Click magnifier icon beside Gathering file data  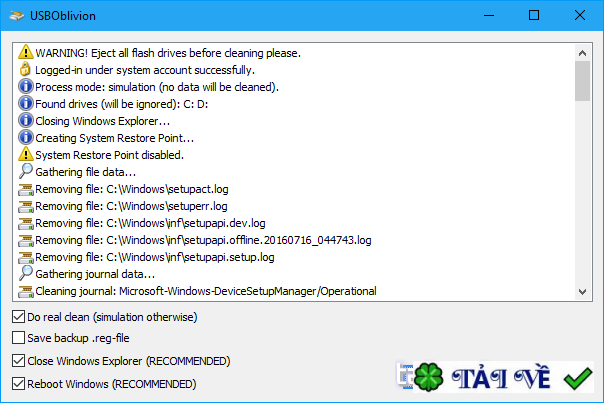pos(25,171)
